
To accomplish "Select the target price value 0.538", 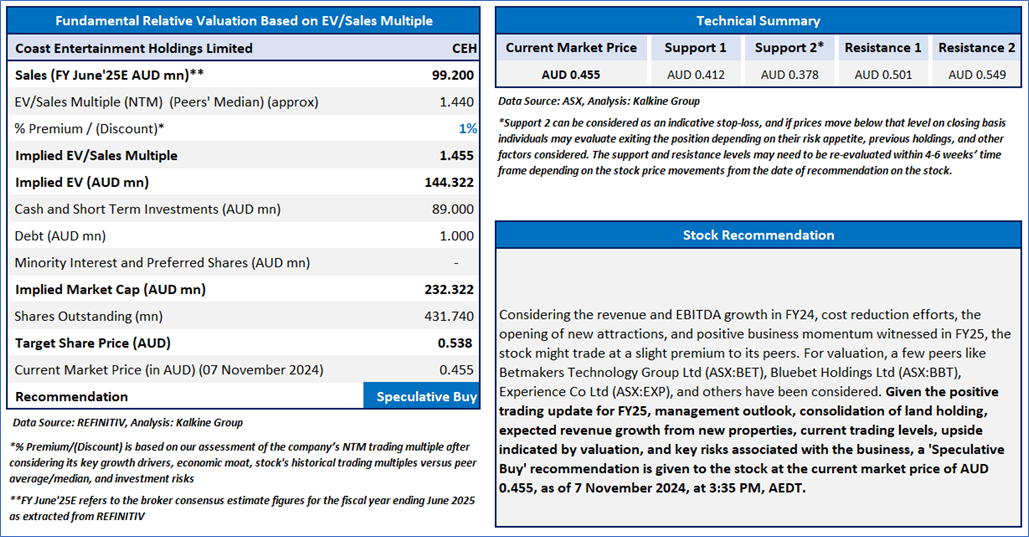I will click(x=456, y=343).
